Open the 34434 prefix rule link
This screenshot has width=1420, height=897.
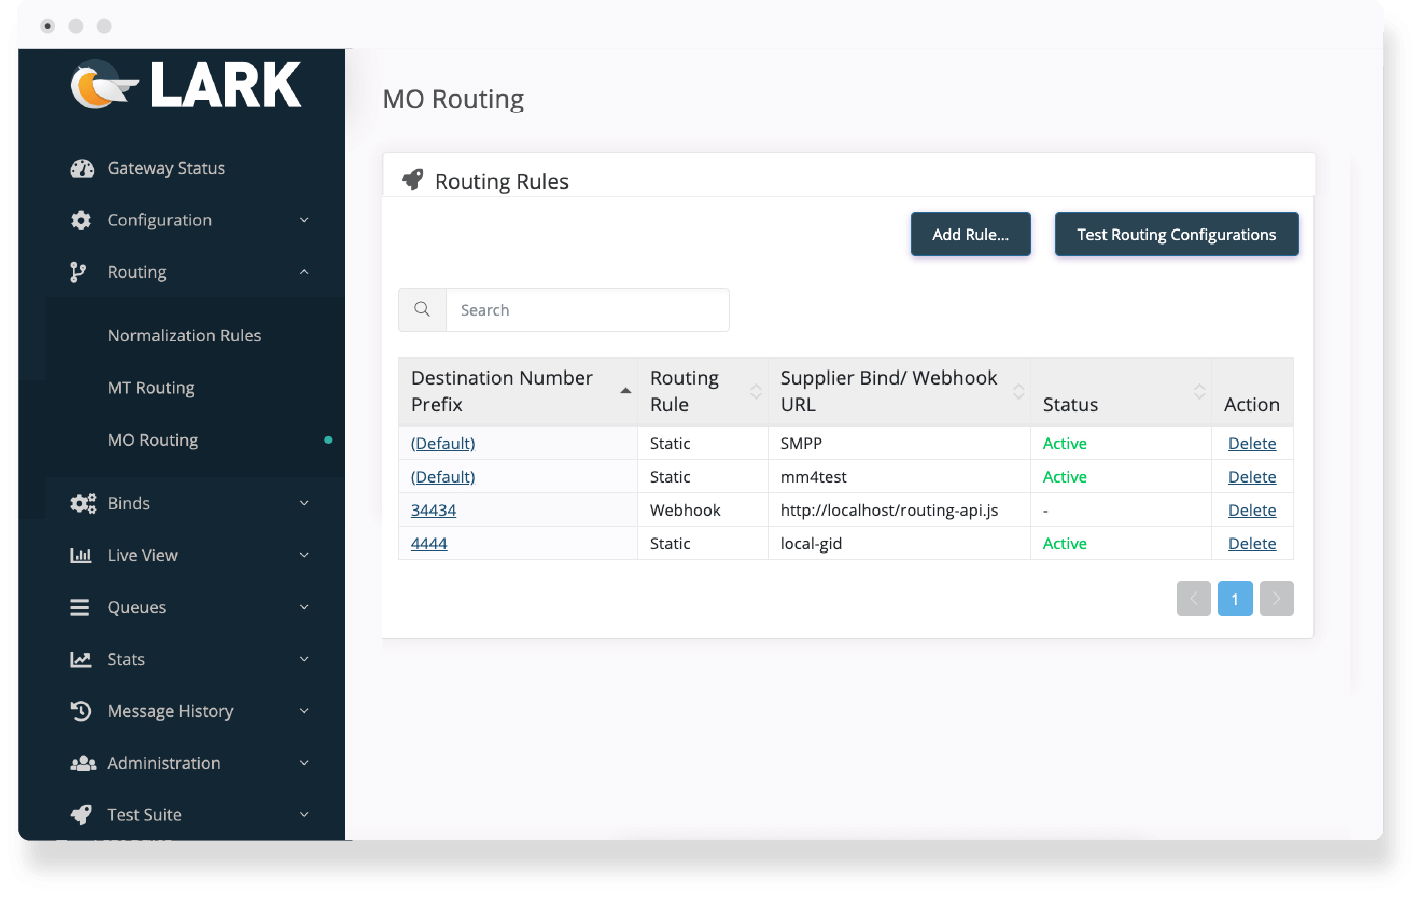tap(433, 510)
